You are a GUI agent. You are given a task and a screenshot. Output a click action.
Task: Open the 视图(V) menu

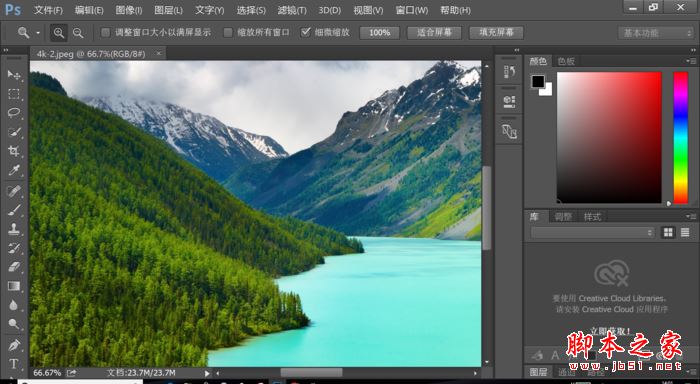[x=368, y=10]
